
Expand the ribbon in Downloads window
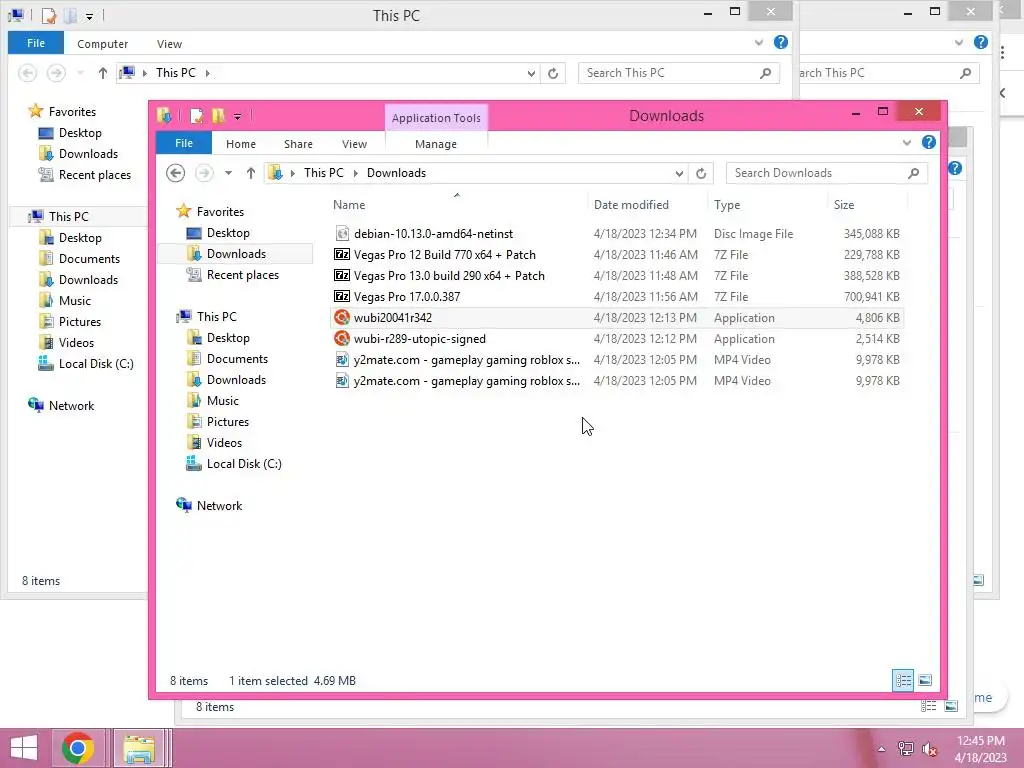point(906,142)
